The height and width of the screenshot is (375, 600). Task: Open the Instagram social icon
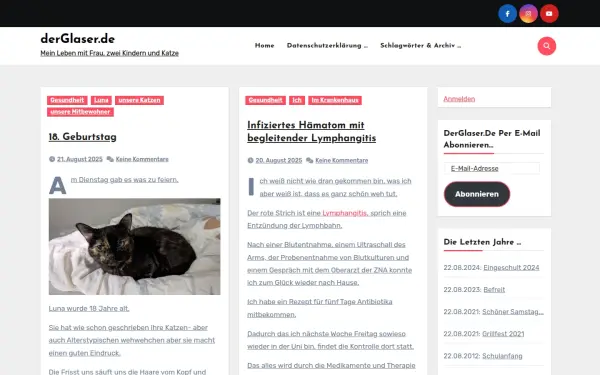click(528, 14)
